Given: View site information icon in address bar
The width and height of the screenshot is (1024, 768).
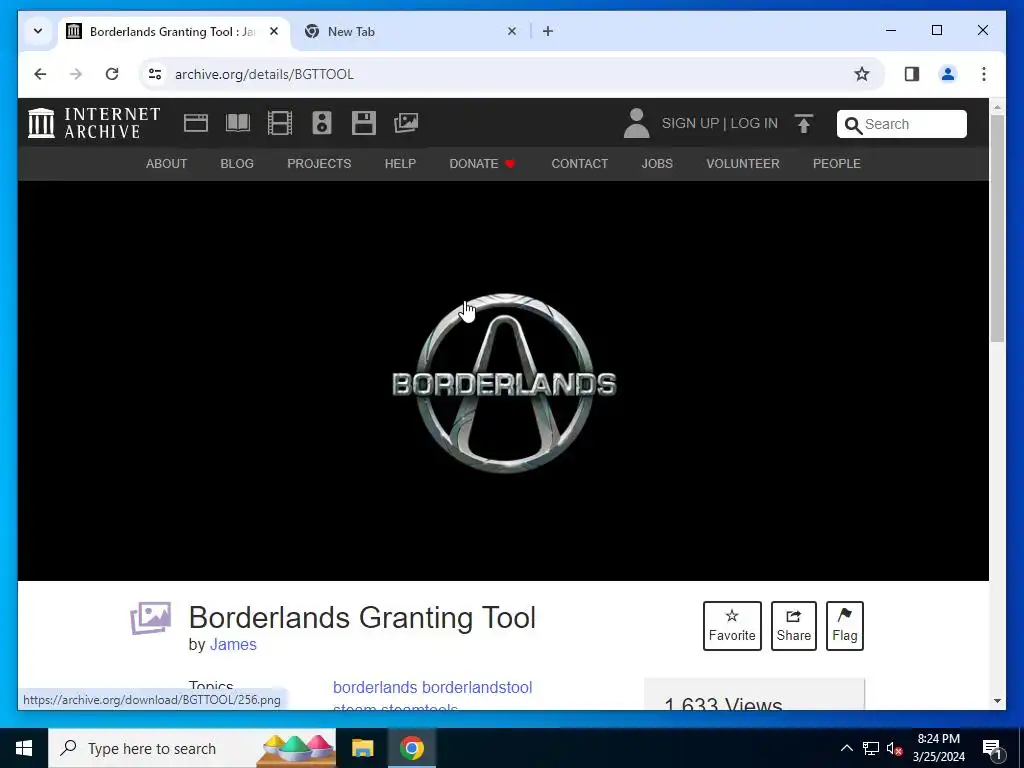Looking at the screenshot, I should pos(155,74).
